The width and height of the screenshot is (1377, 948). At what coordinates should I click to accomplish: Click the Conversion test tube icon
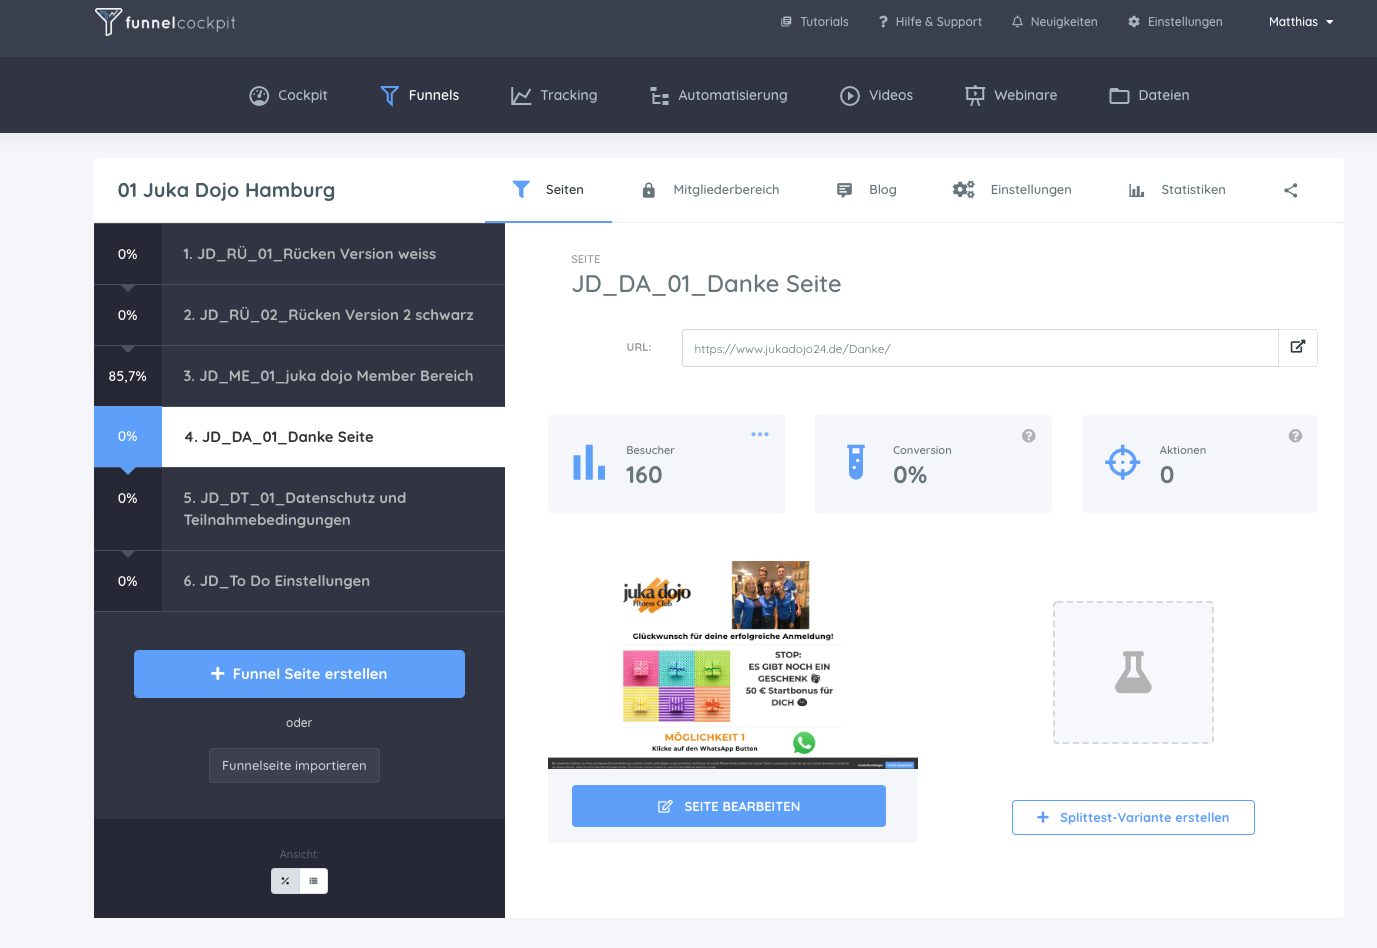[x=856, y=462]
